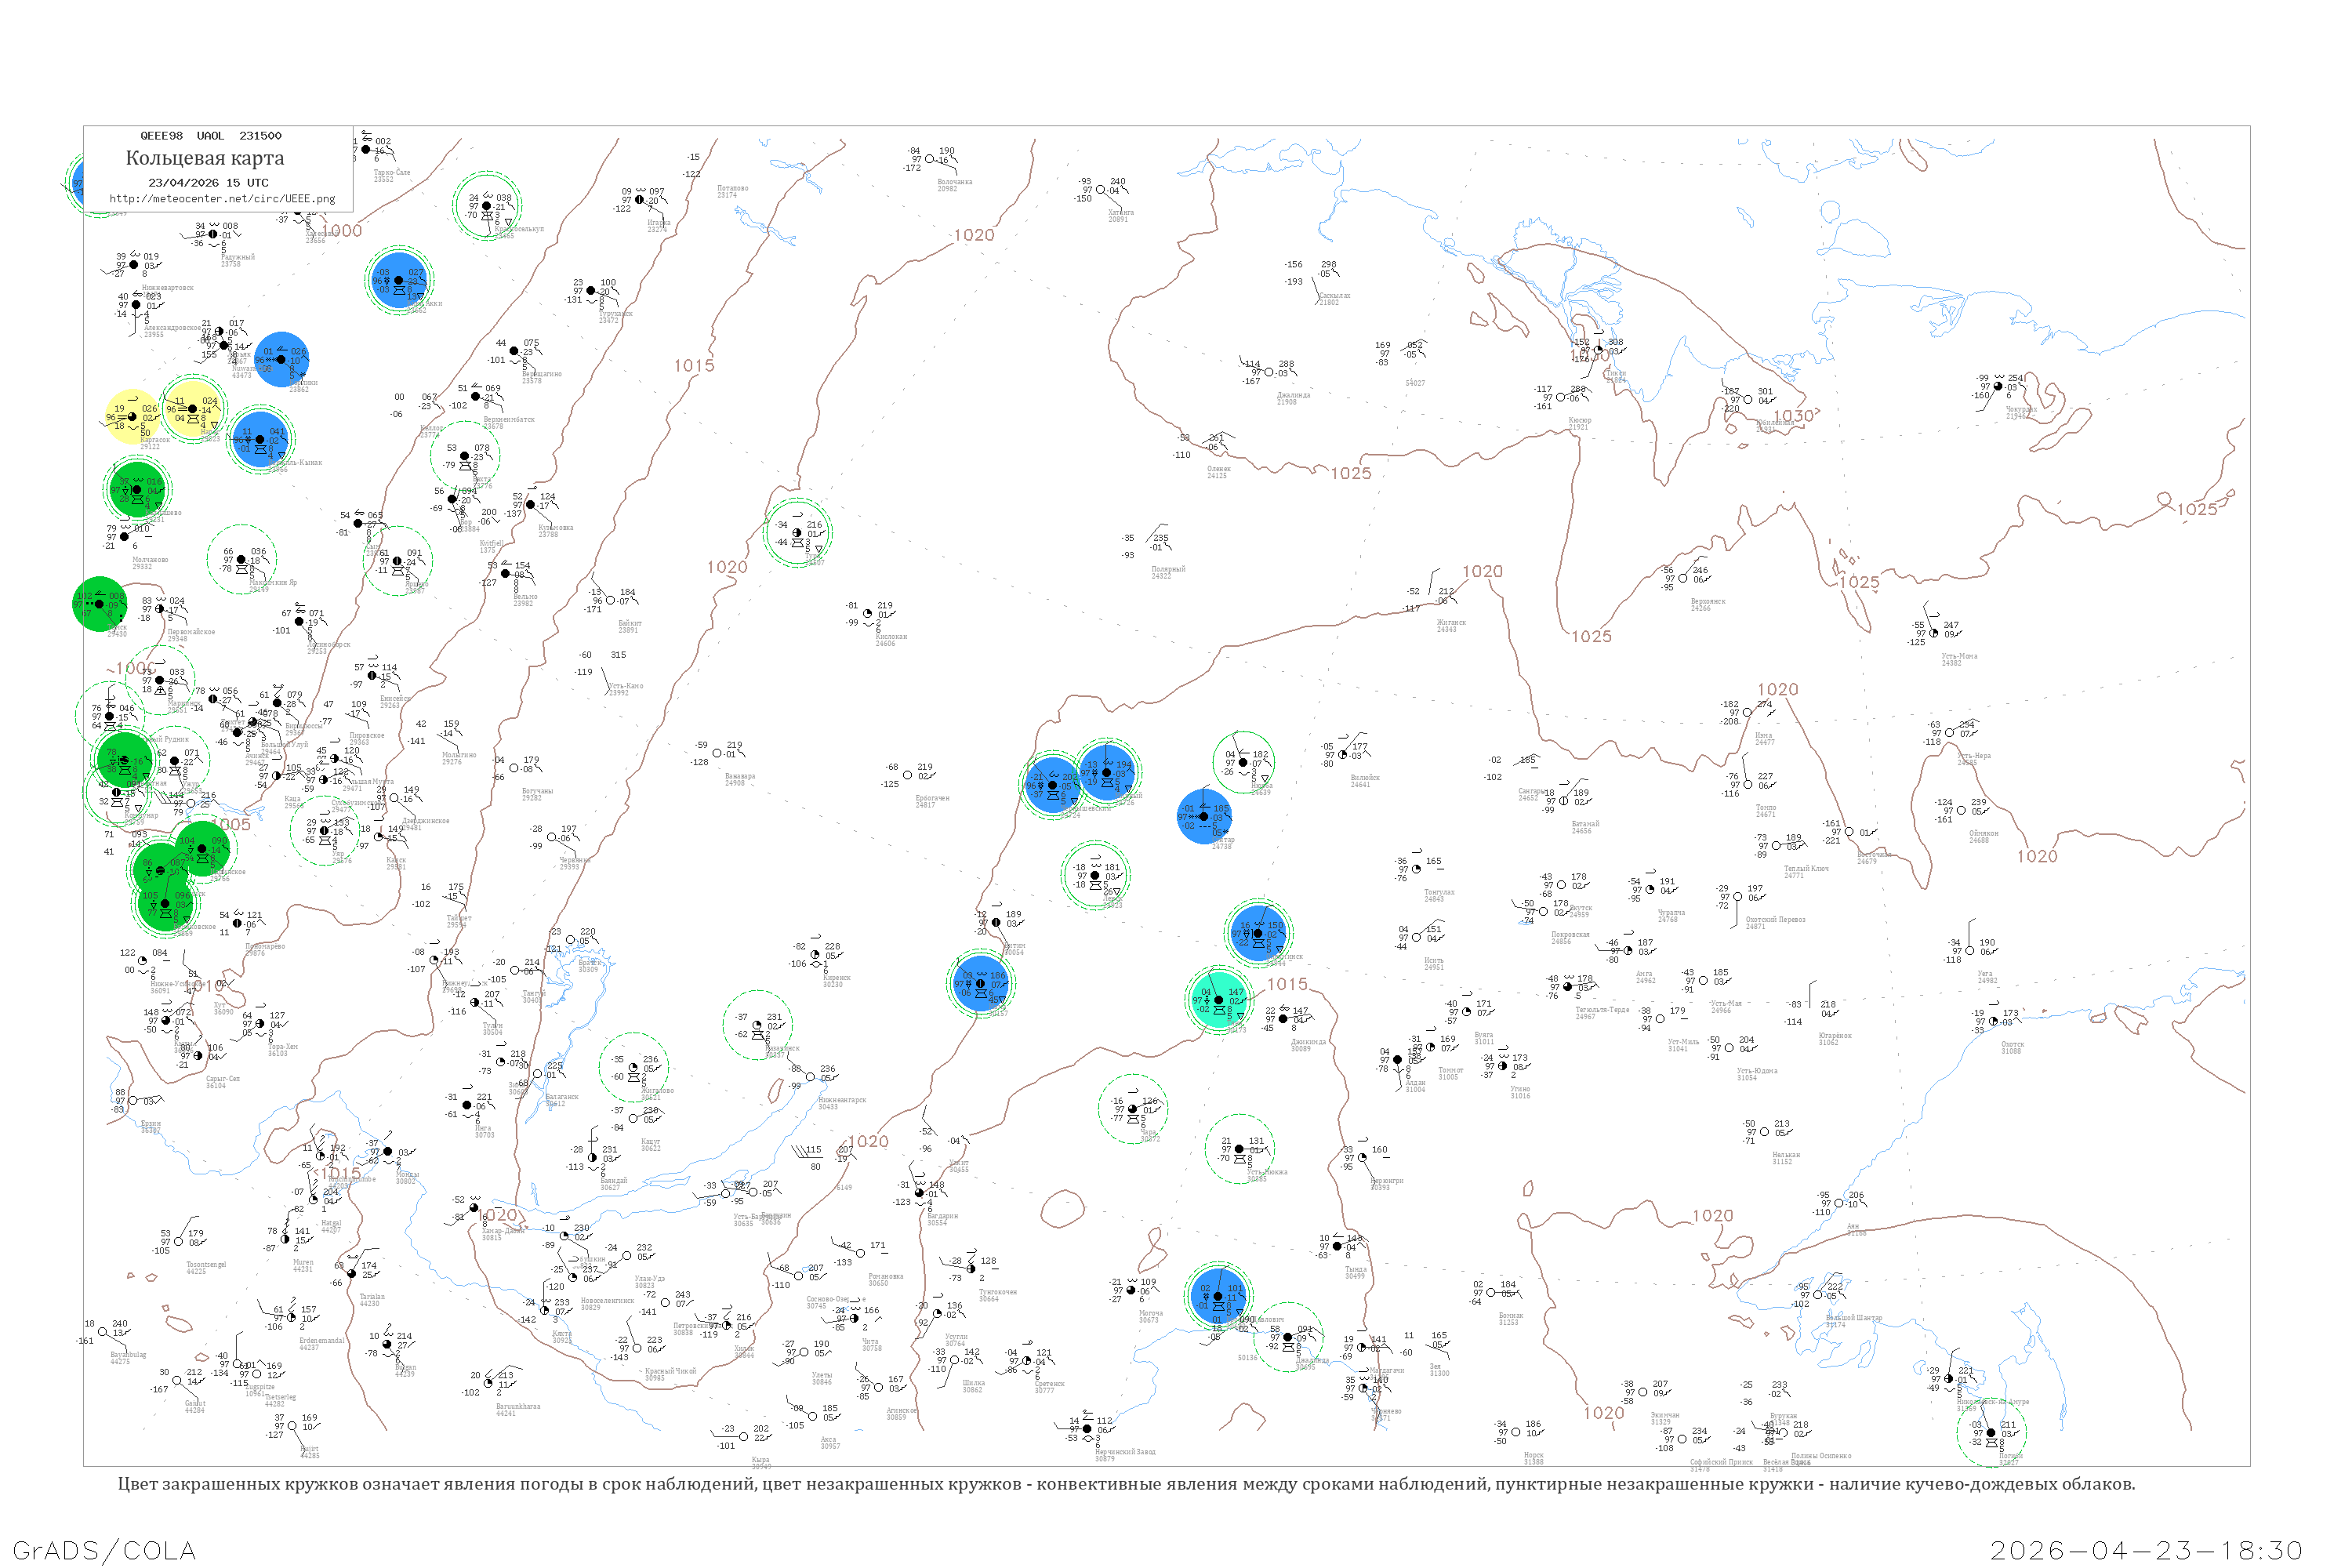Click the dashed green circle at Джалинда station

1288,1337
